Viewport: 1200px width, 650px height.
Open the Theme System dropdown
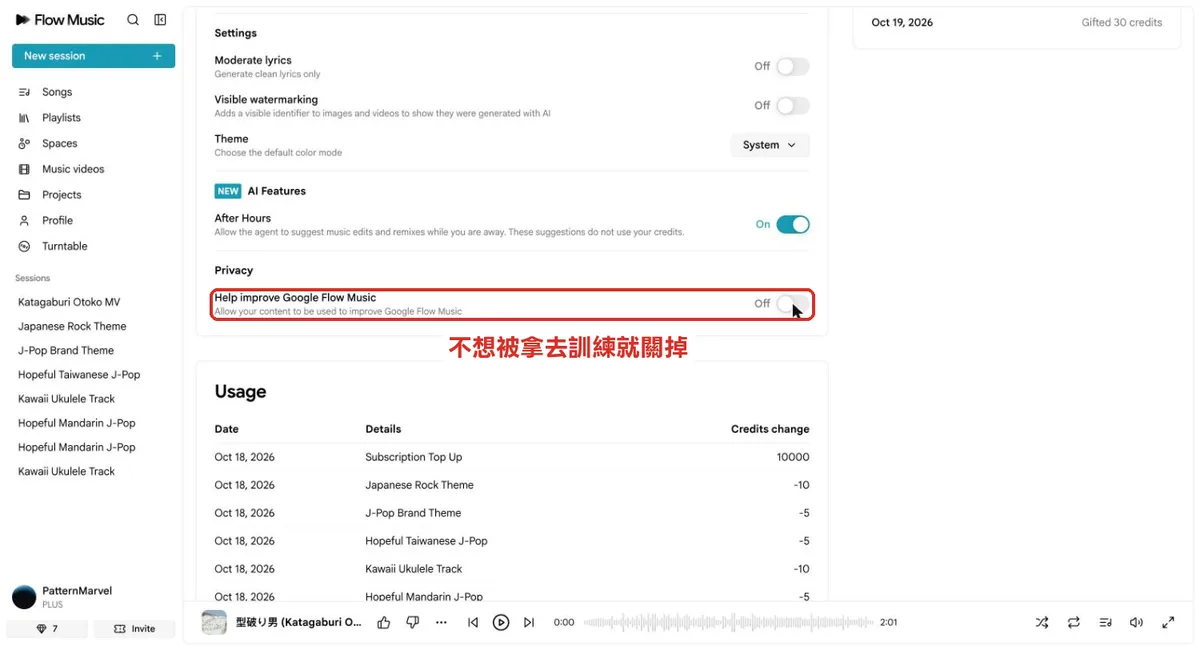pyautogui.click(x=770, y=145)
